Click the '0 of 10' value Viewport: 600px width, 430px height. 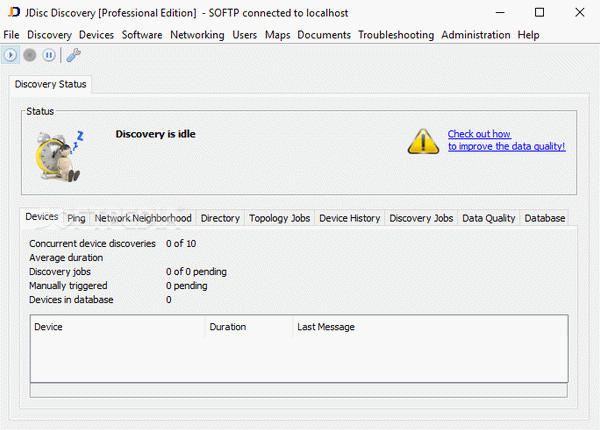pos(181,244)
